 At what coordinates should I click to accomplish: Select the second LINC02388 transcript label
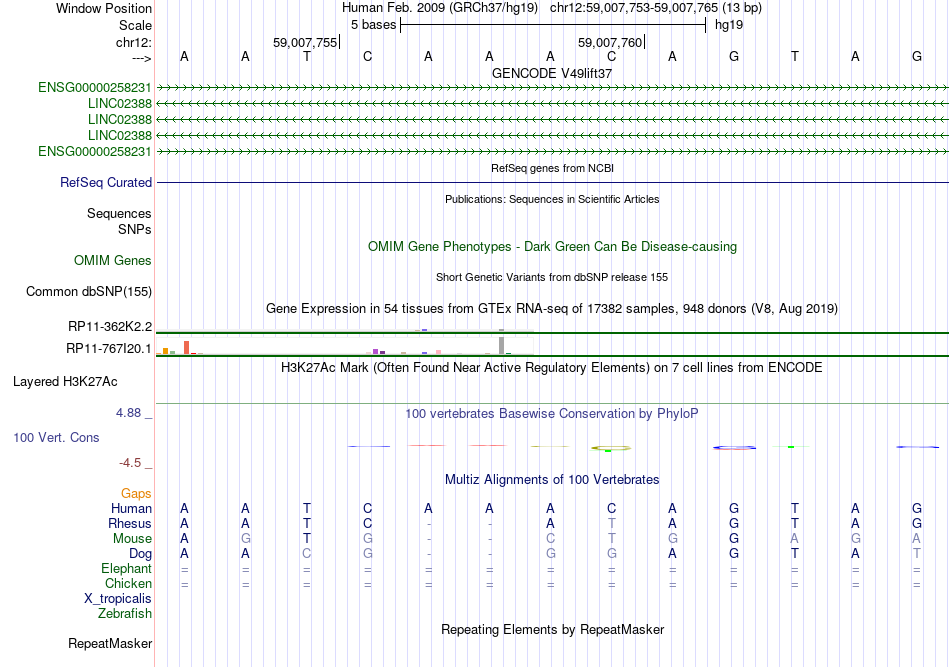pos(119,119)
